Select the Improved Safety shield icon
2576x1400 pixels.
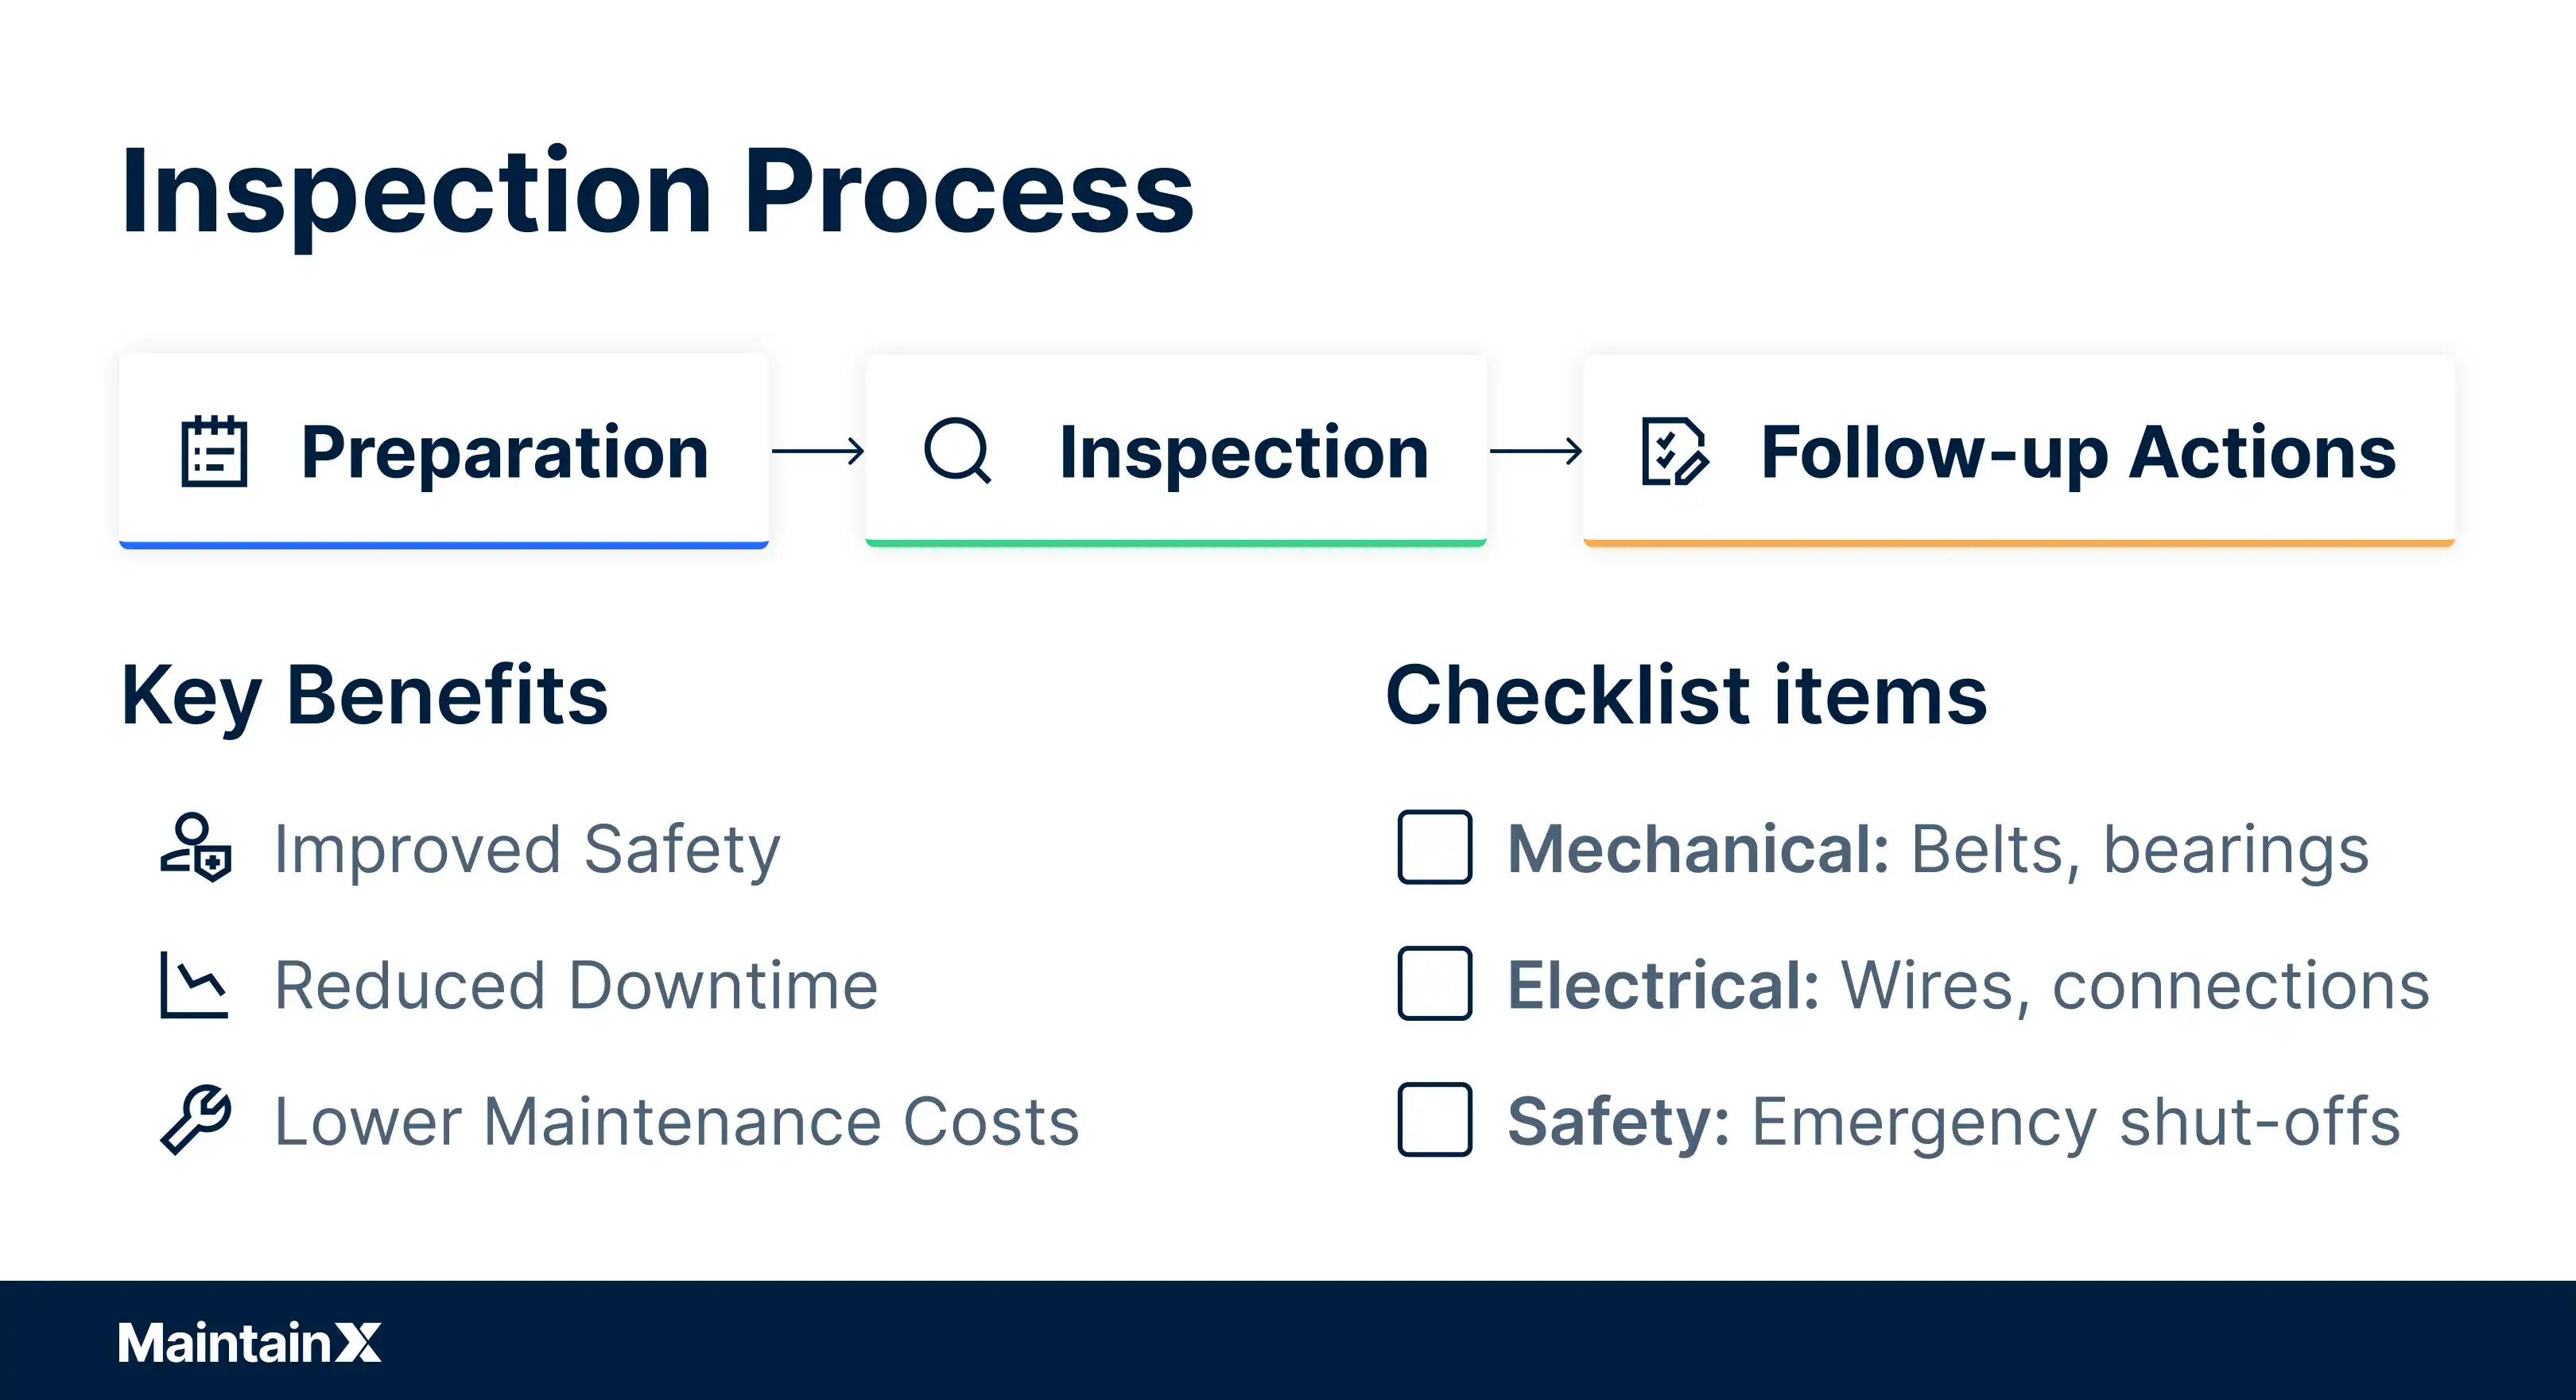tap(196, 847)
